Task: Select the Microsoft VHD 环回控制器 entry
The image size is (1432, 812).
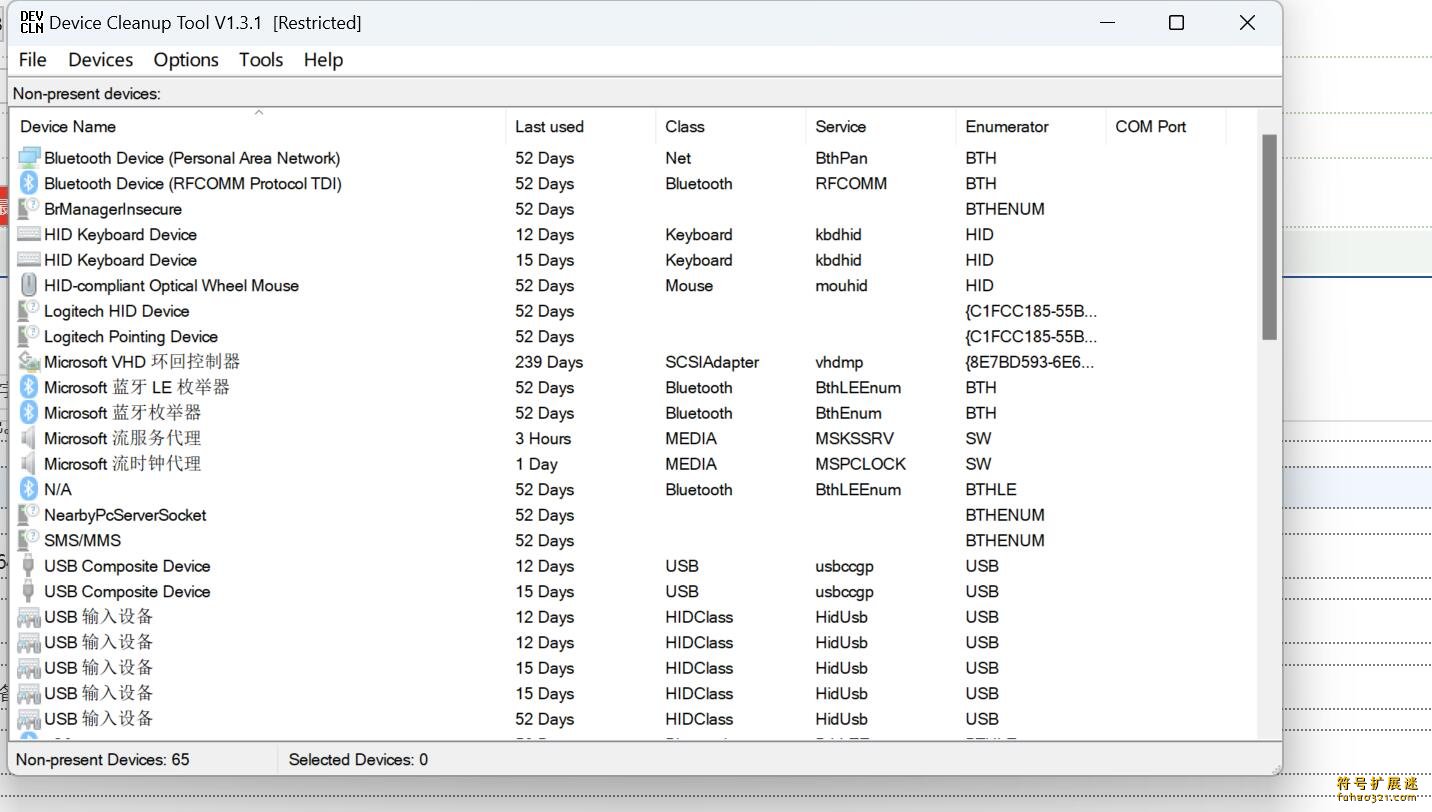Action: pyautogui.click(x=142, y=362)
